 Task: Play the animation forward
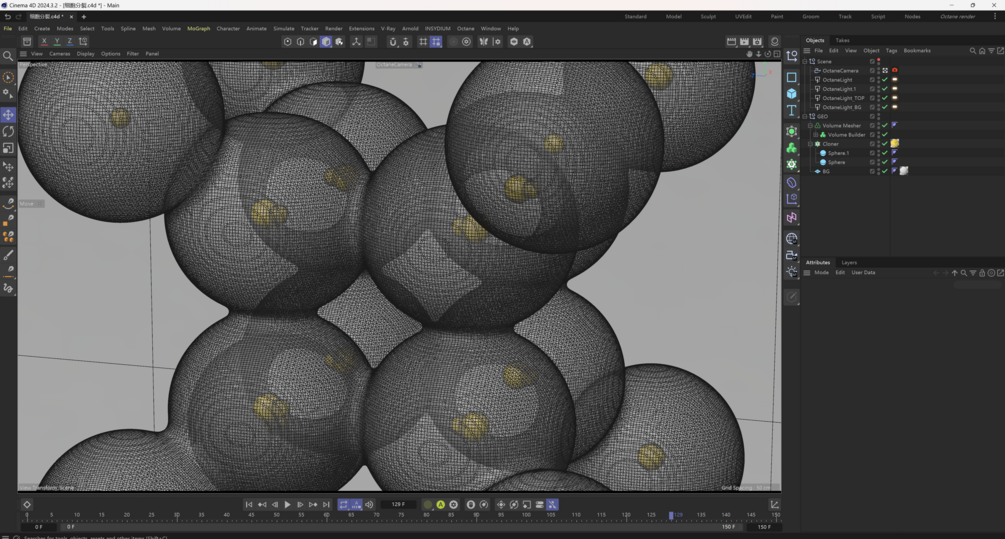click(287, 505)
